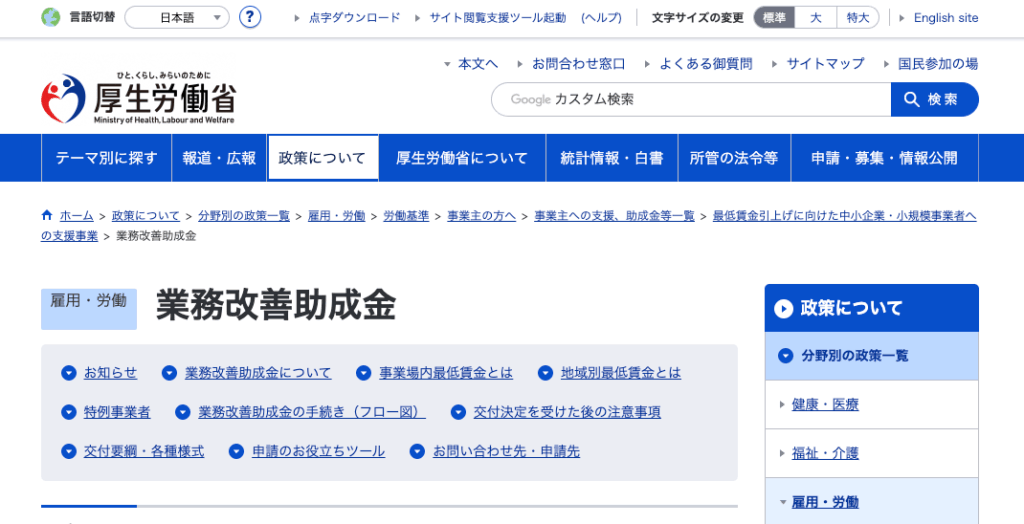
Task: Open 申請・募集・情報公開 menu
Action: (884, 157)
